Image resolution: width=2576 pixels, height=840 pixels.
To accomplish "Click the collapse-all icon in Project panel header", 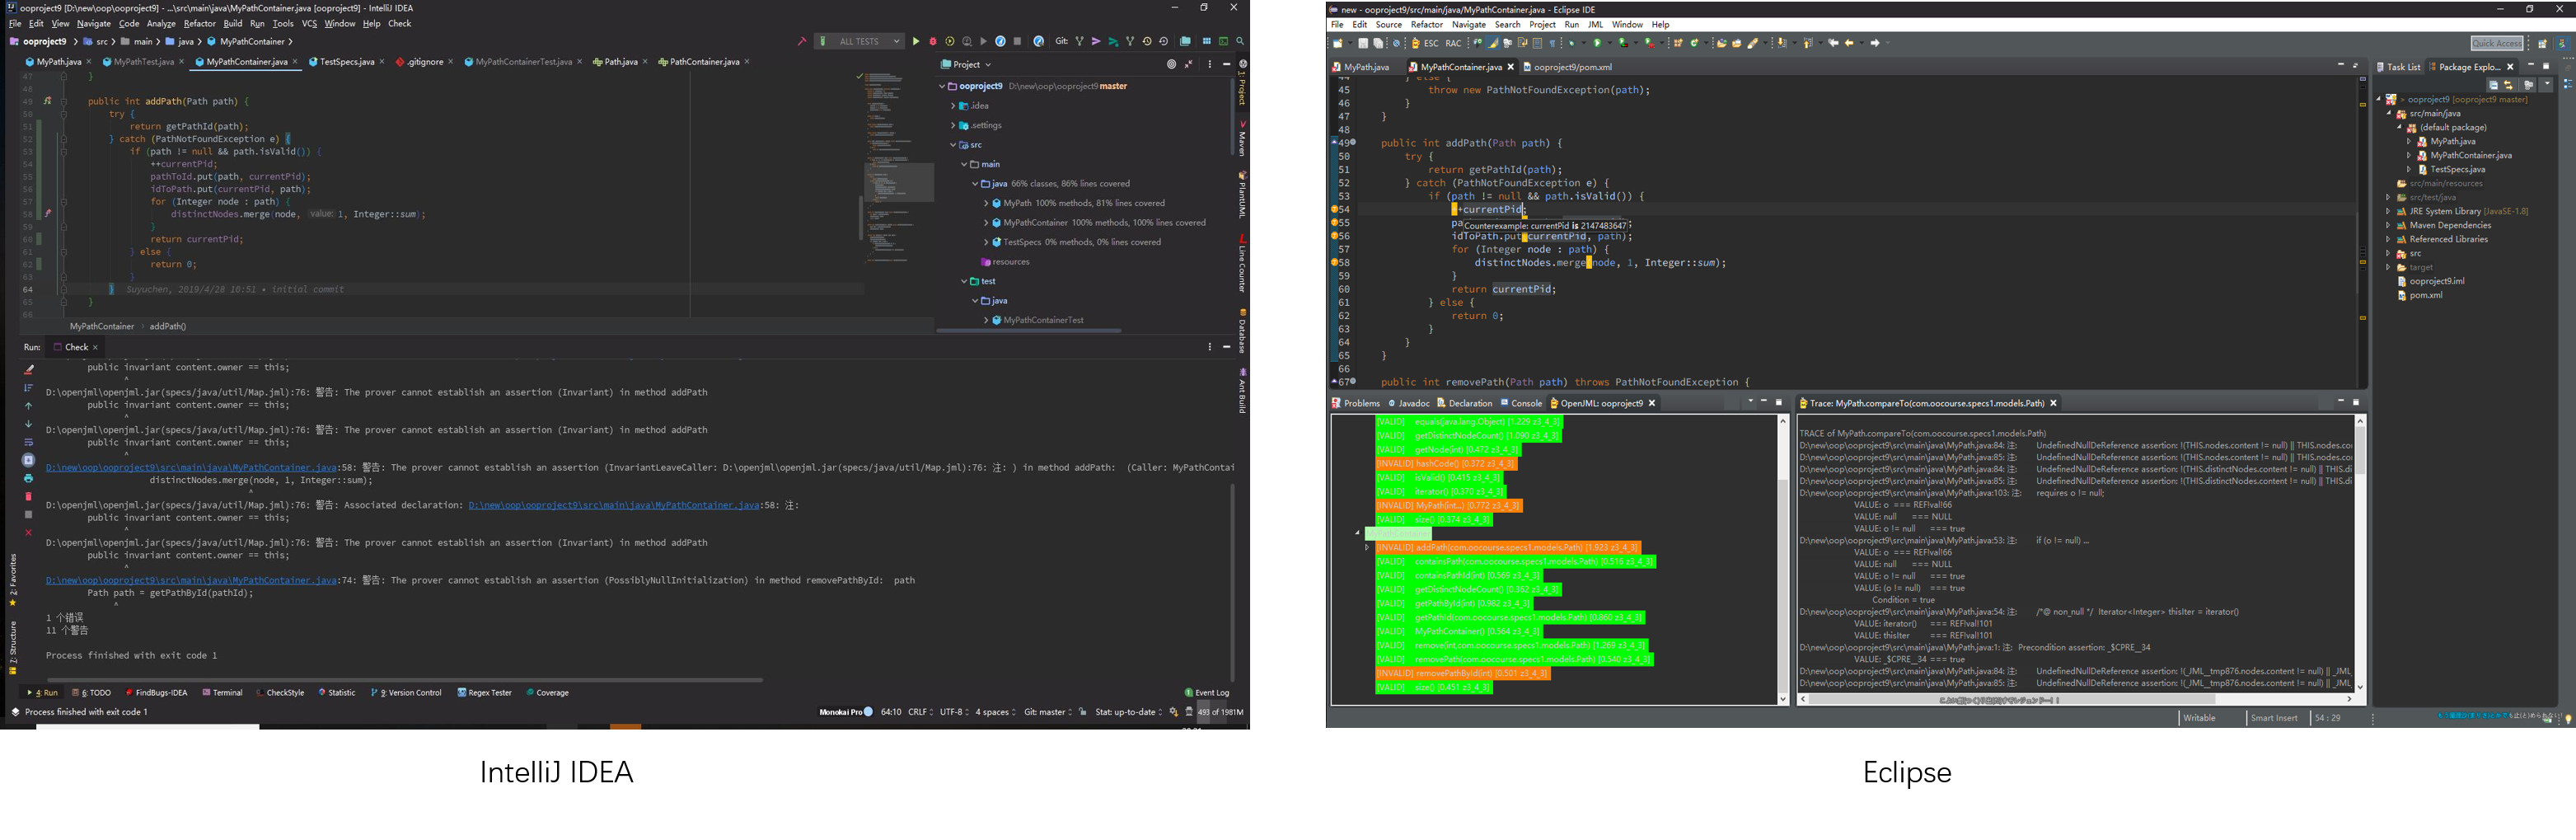I will pos(1189,64).
